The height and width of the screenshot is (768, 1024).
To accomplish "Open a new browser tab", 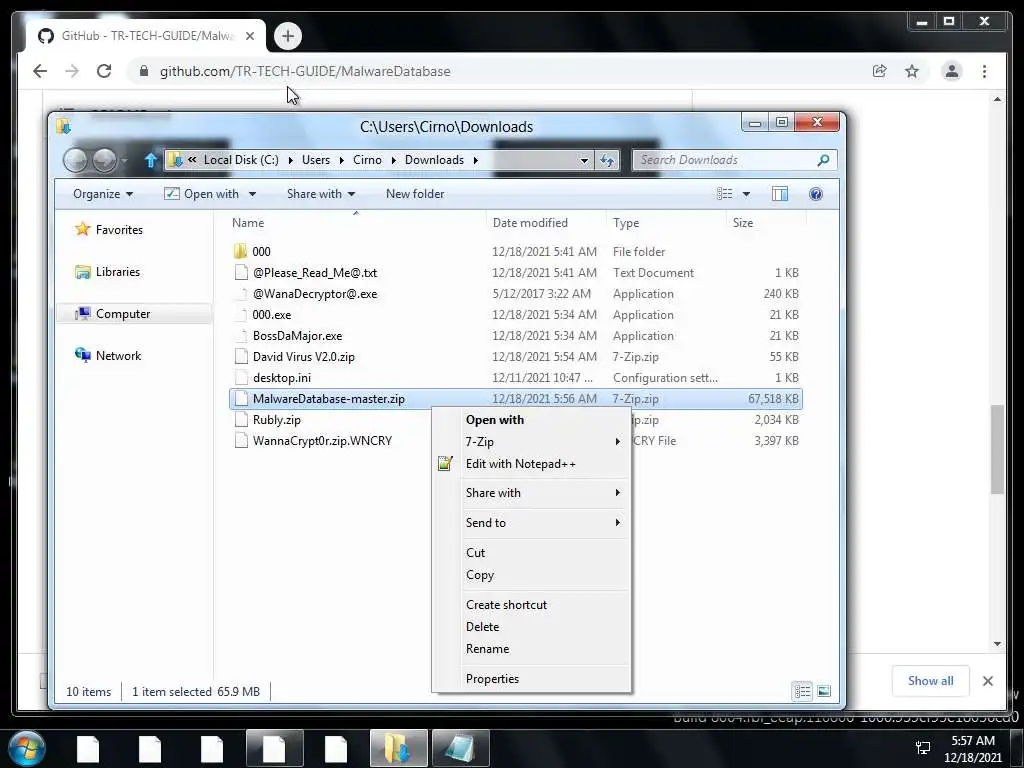I will click(287, 35).
